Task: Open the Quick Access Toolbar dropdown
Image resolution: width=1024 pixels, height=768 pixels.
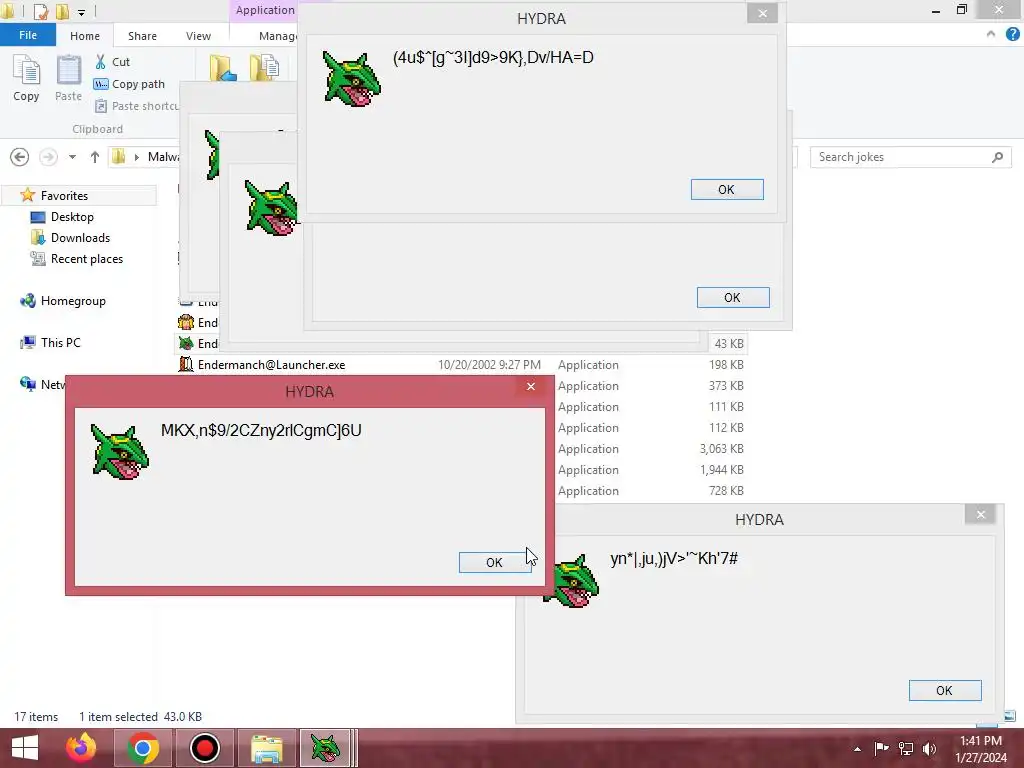Action: (81, 11)
